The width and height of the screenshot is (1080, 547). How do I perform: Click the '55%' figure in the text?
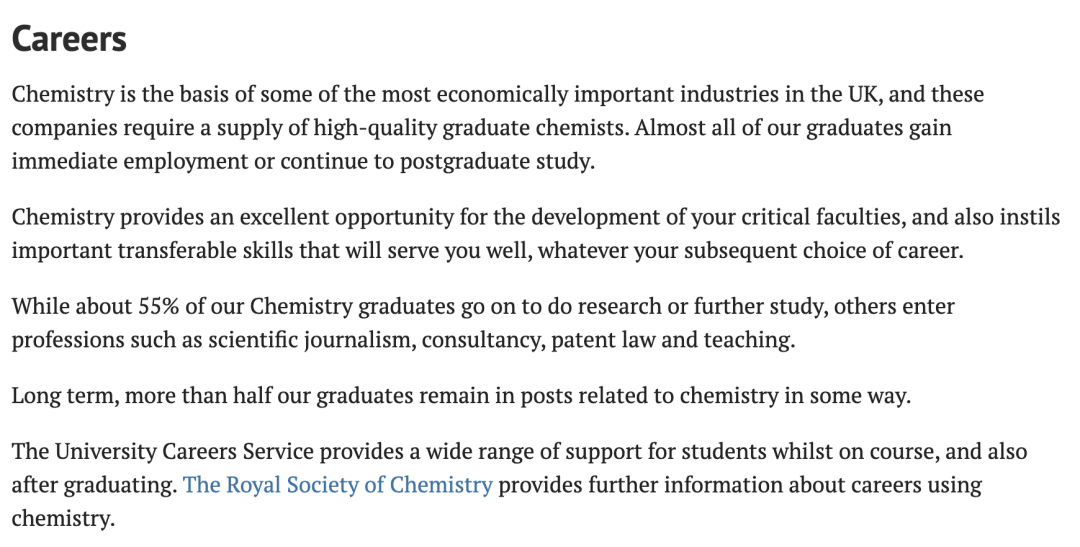pyautogui.click(x=158, y=306)
